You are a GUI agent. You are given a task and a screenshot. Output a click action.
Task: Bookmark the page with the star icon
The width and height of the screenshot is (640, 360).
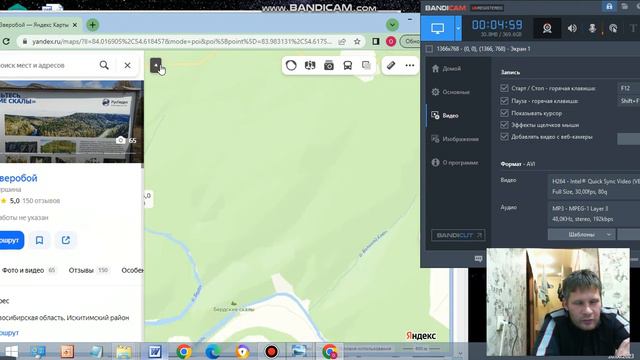tap(357, 41)
